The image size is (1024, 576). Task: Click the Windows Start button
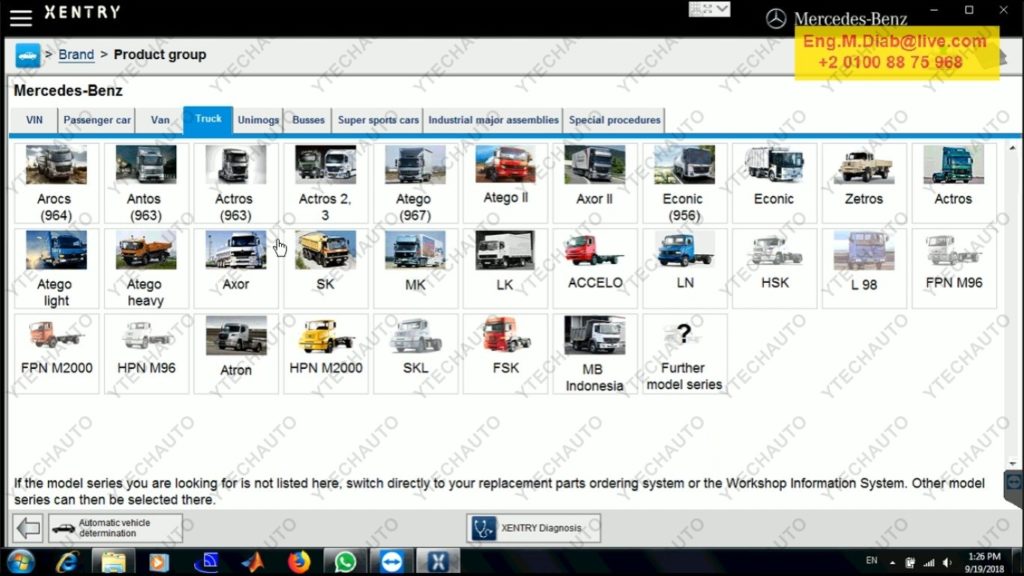point(20,561)
